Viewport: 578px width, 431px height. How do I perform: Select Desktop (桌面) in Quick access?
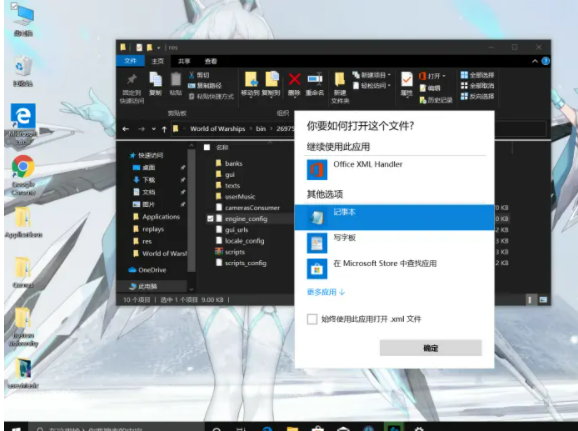[x=149, y=168]
